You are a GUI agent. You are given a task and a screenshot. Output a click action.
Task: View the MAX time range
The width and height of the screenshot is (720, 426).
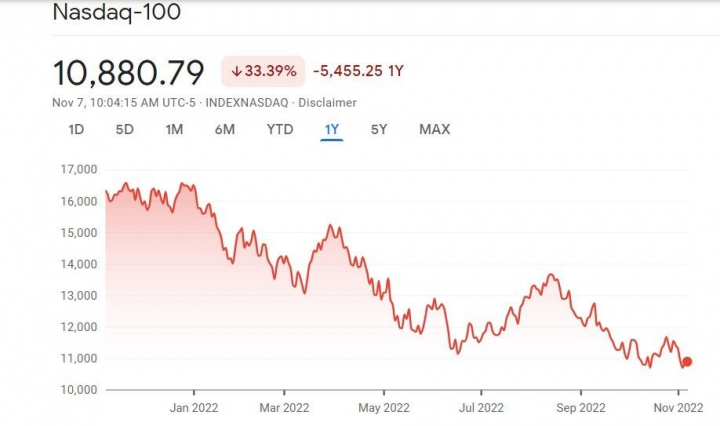pyautogui.click(x=434, y=129)
